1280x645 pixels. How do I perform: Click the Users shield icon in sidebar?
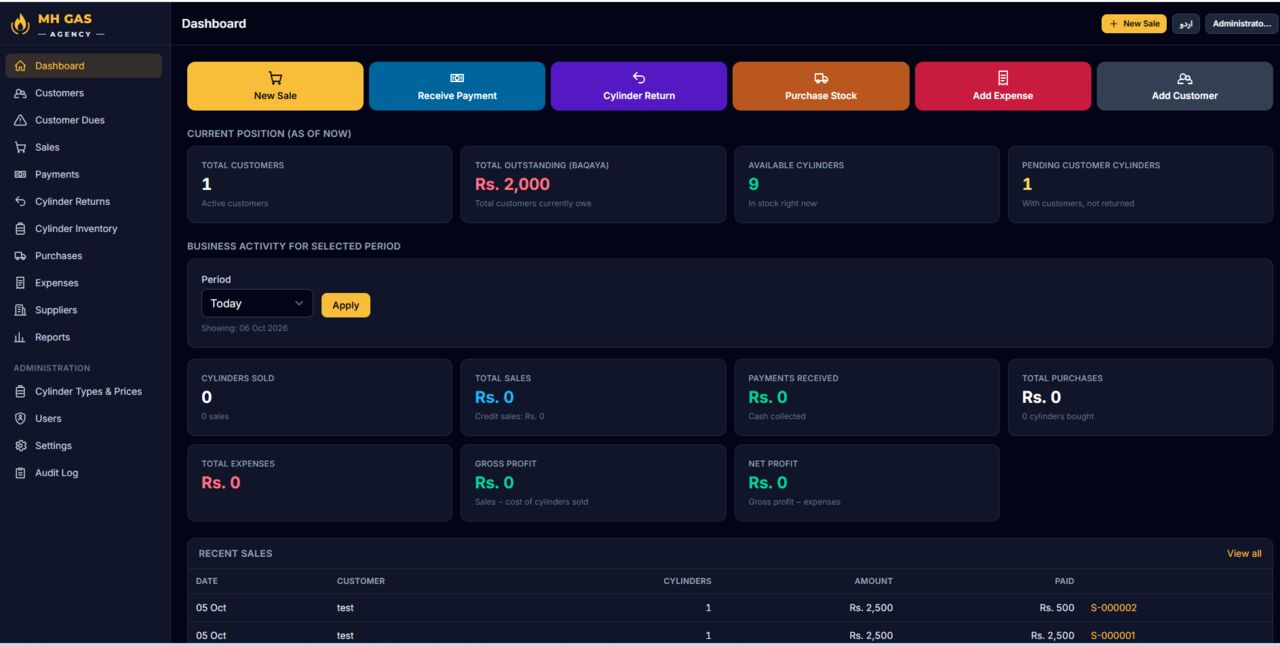point(20,419)
